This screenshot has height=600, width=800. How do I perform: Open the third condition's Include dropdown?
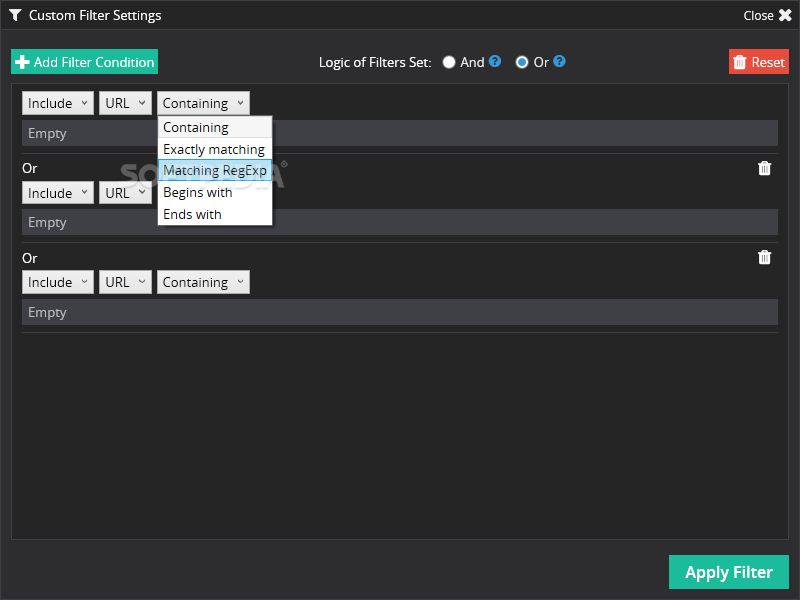[x=58, y=282]
